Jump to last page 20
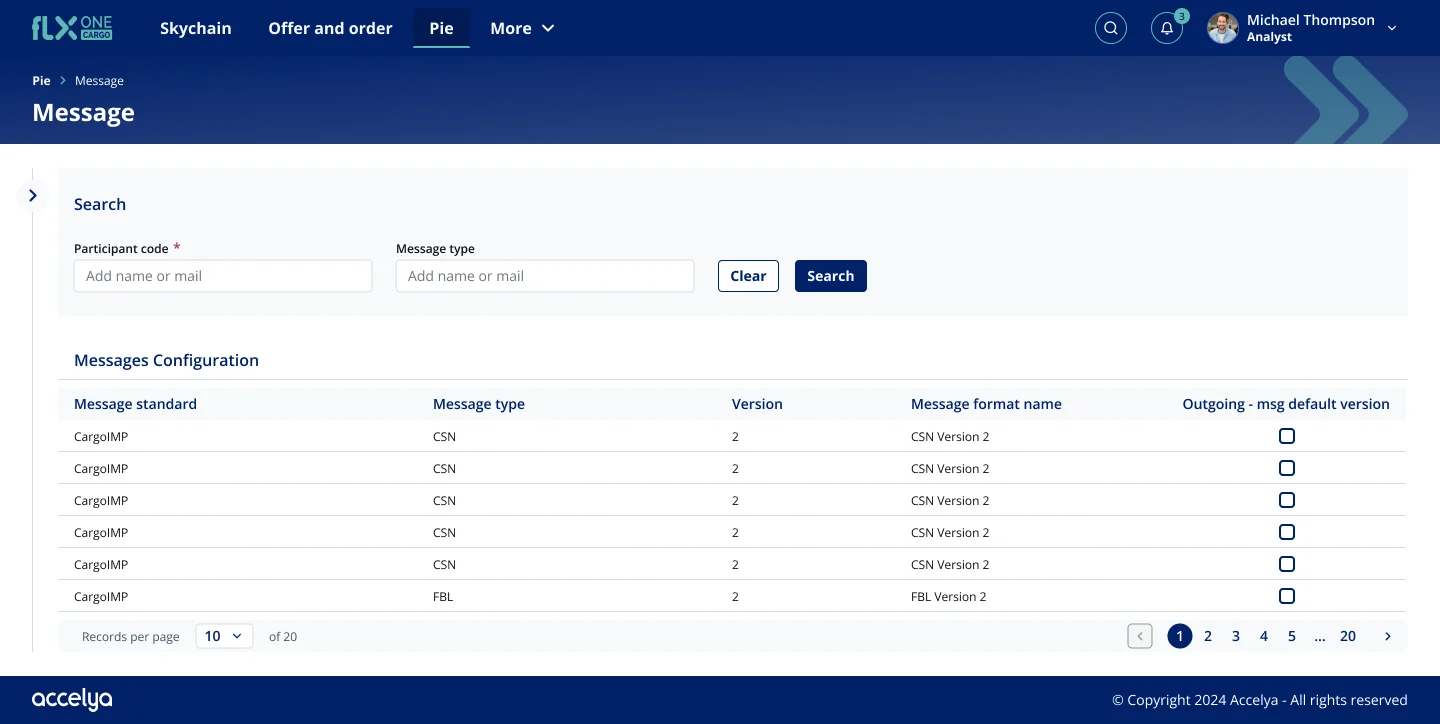The width and height of the screenshot is (1440, 724). tap(1348, 636)
